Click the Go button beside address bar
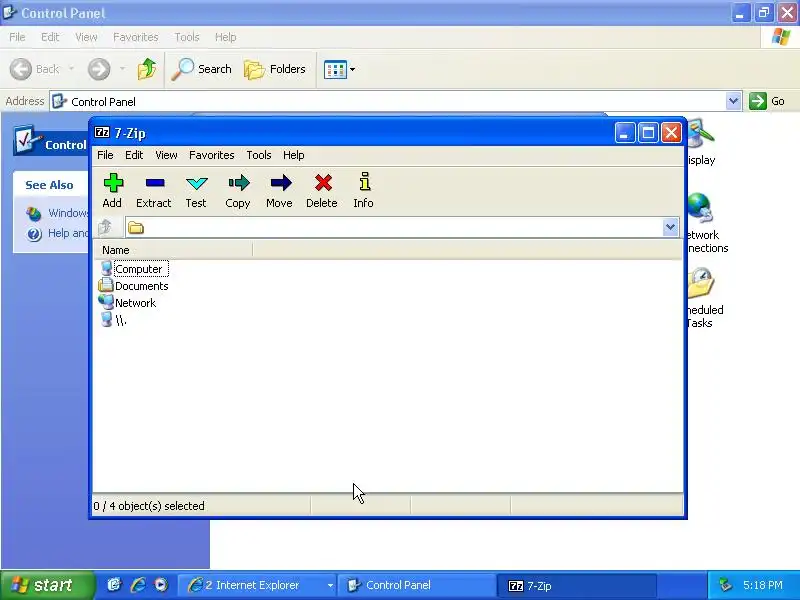 [767, 101]
